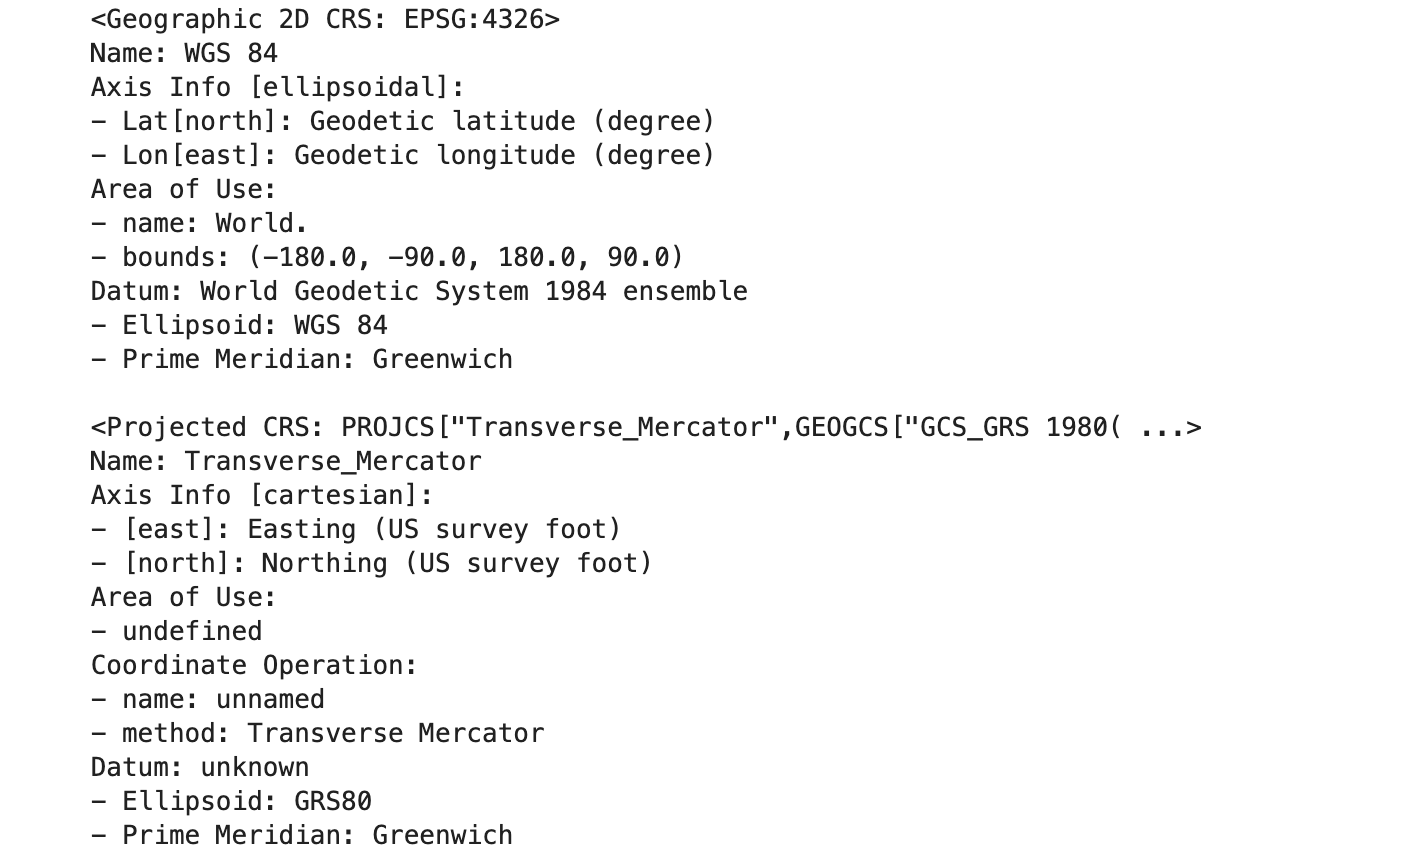
Task: Click the first 'Prime Meridian: Greenwich' line
Action: (x=301, y=359)
